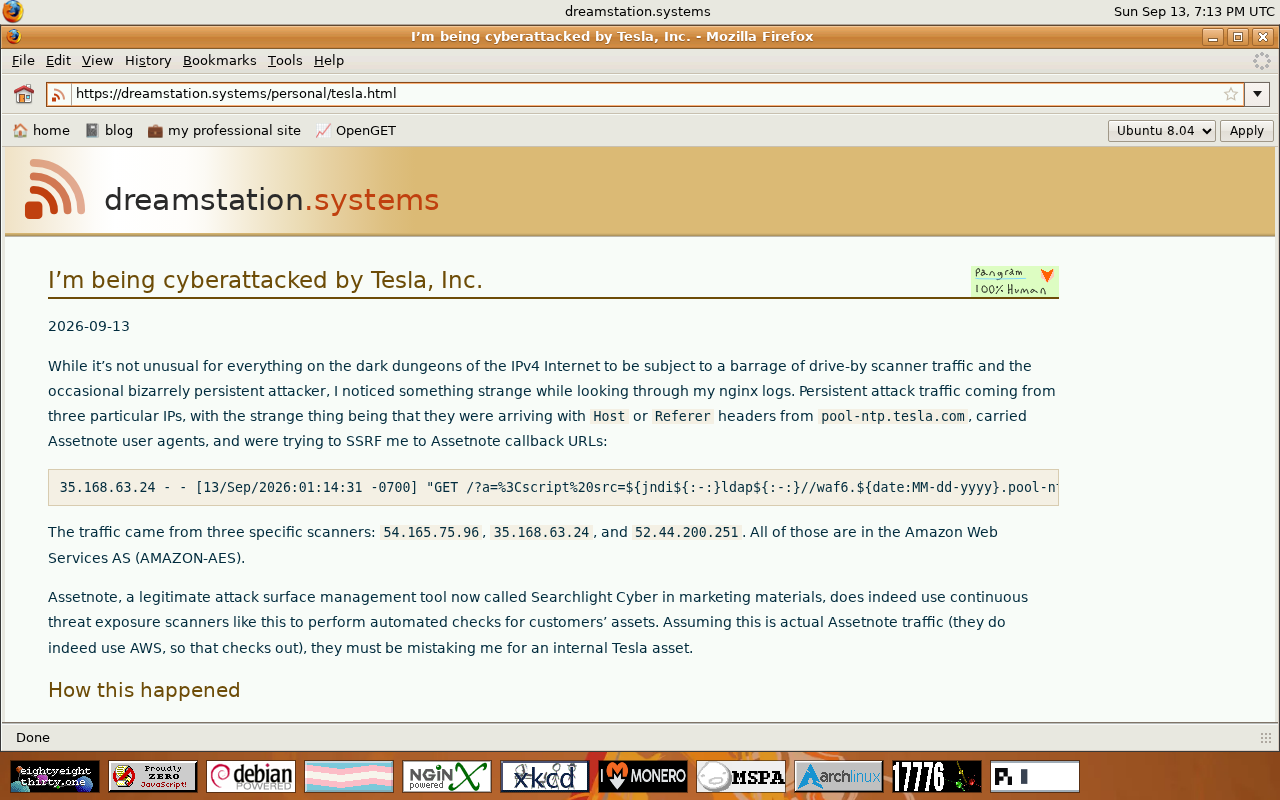The image size is (1280, 800).
Task: Click the home icon in the navigation toolbar
Action: point(24,94)
